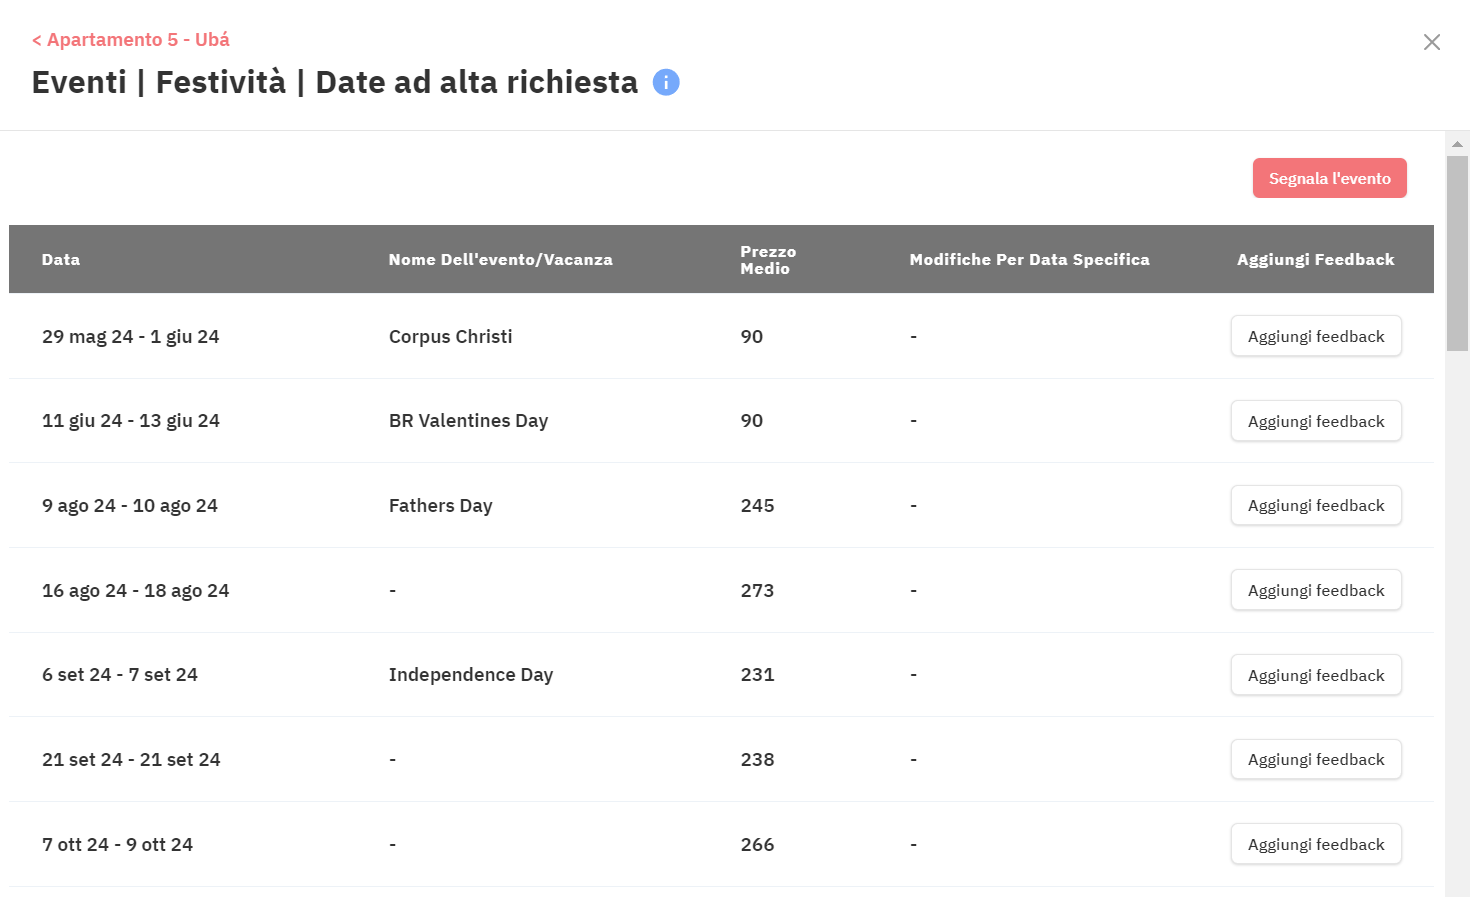The width and height of the screenshot is (1470, 897).
Task: Click the scrollbar up arrow
Action: point(1457,144)
